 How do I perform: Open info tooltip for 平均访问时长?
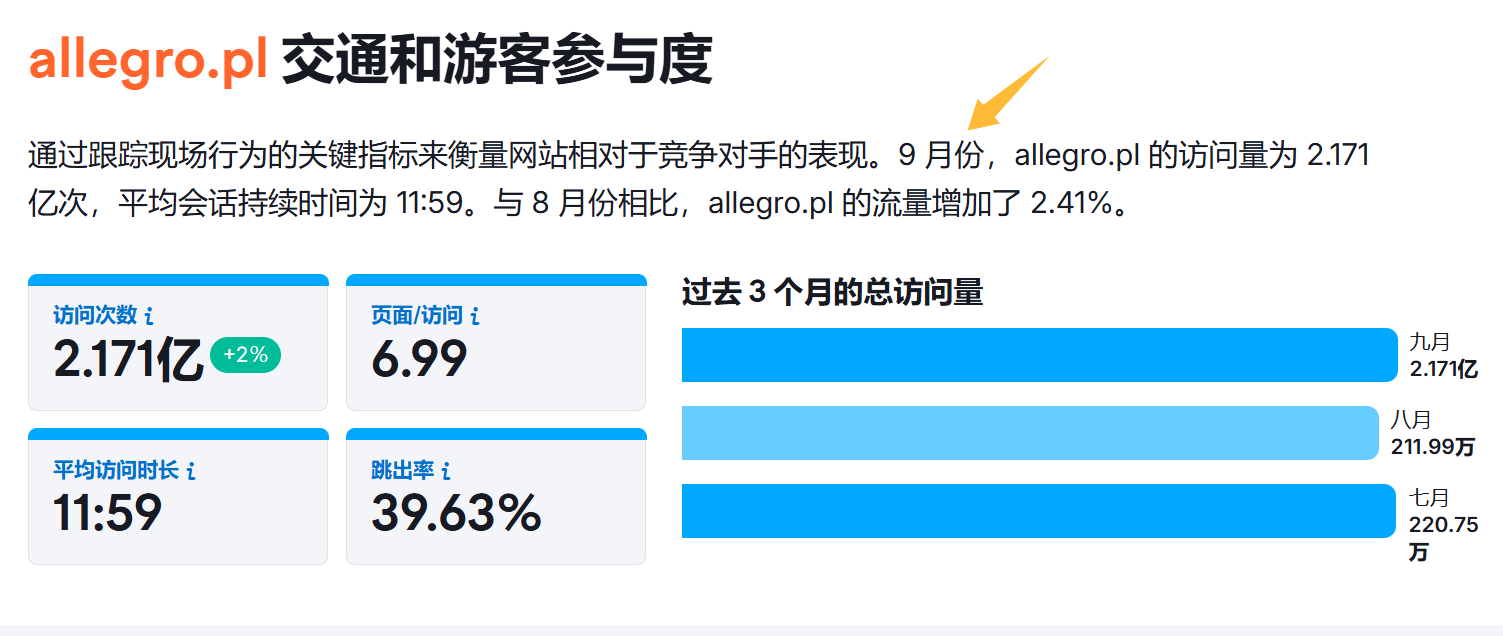(191, 470)
